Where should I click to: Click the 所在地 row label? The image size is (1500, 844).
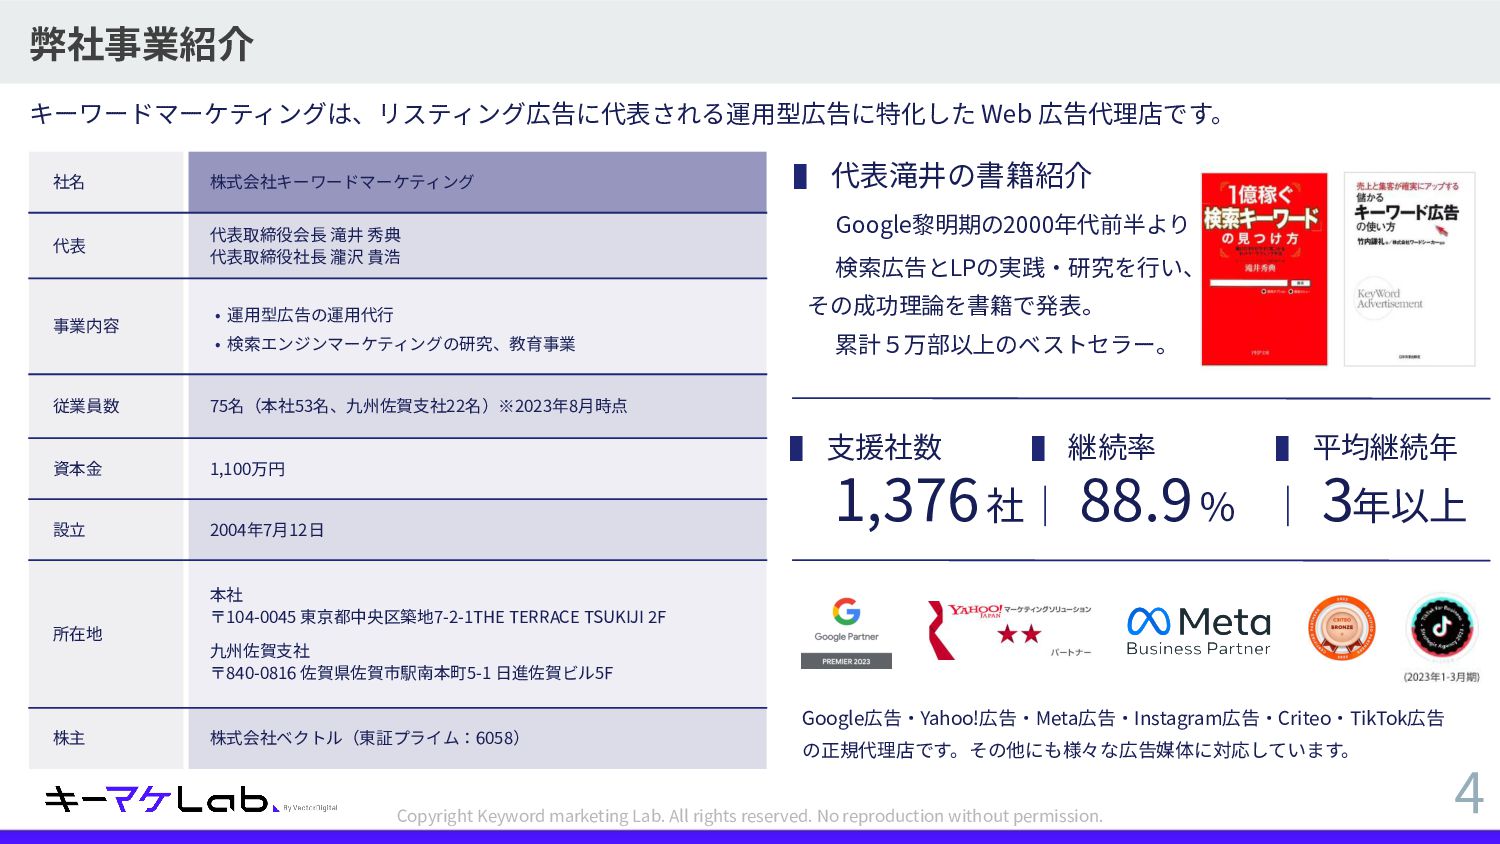click(77, 634)
